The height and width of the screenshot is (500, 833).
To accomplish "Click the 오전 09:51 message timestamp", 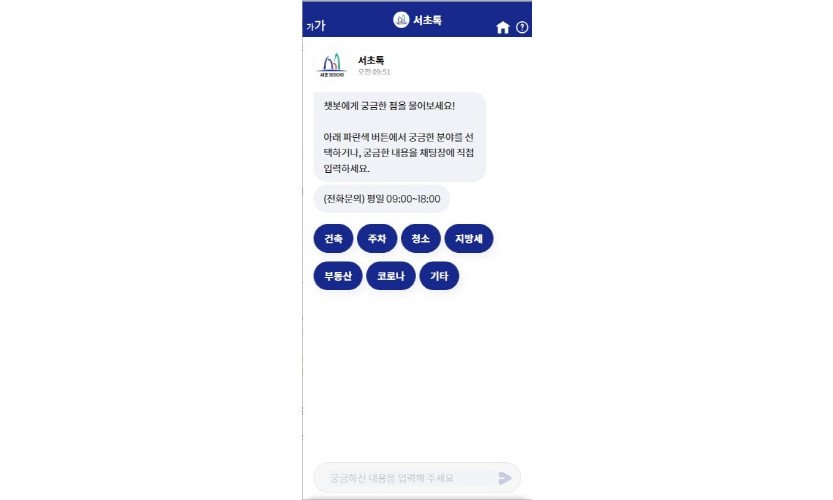I will click(x=374, y=72).
